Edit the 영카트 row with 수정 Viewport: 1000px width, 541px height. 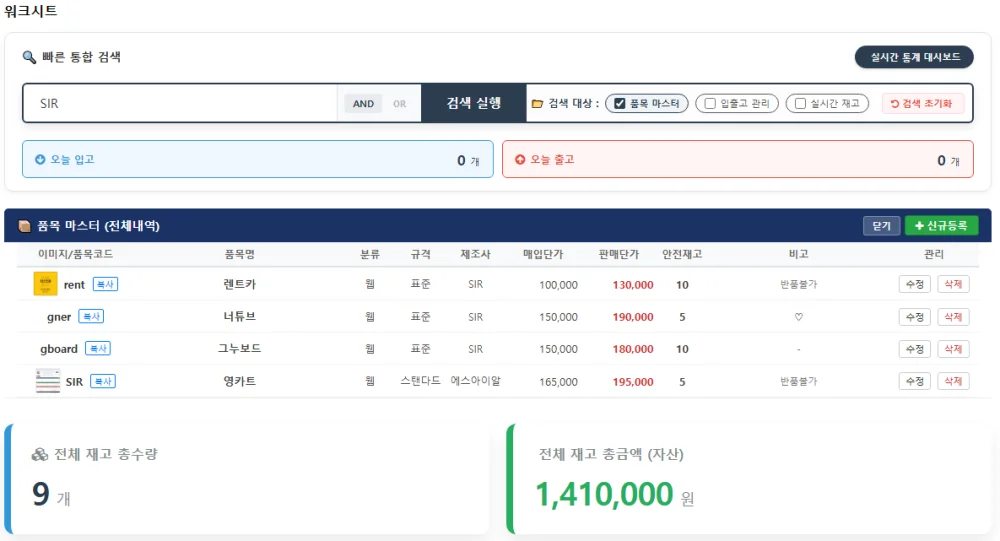click(x=915, y=382)
